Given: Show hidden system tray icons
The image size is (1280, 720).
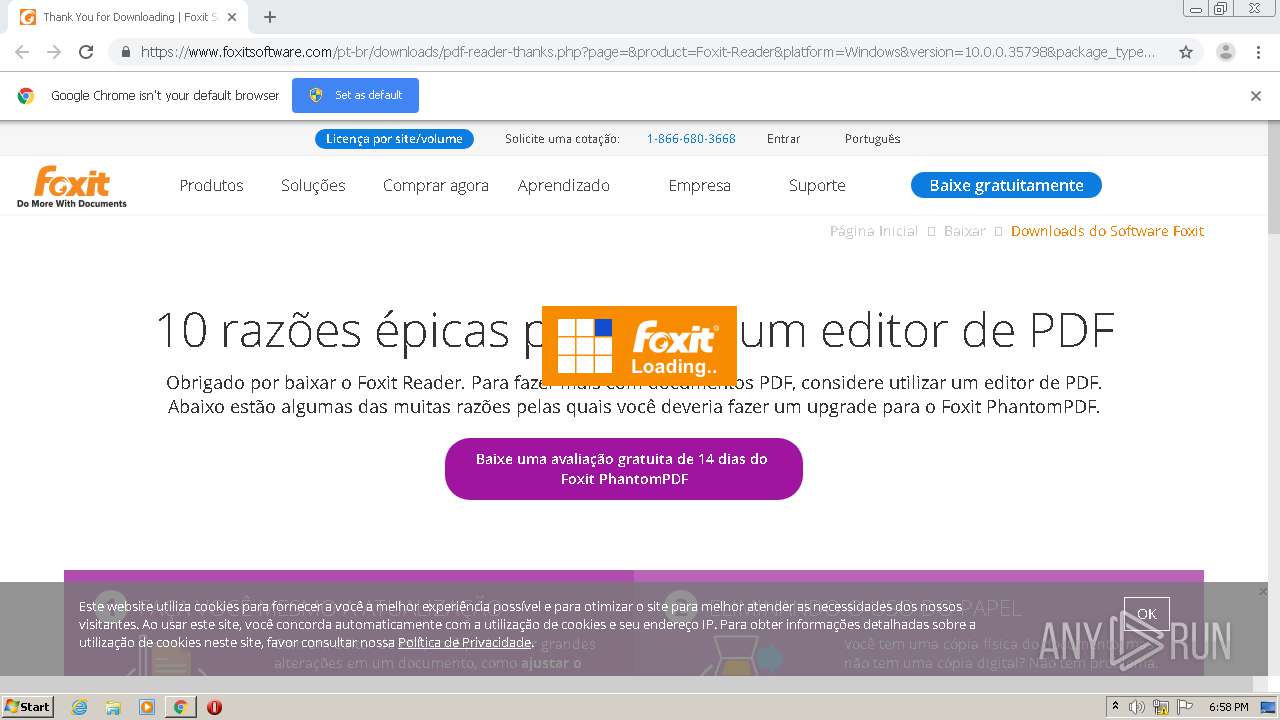Looking at the screenshot, I should (x=1115, y=706).
